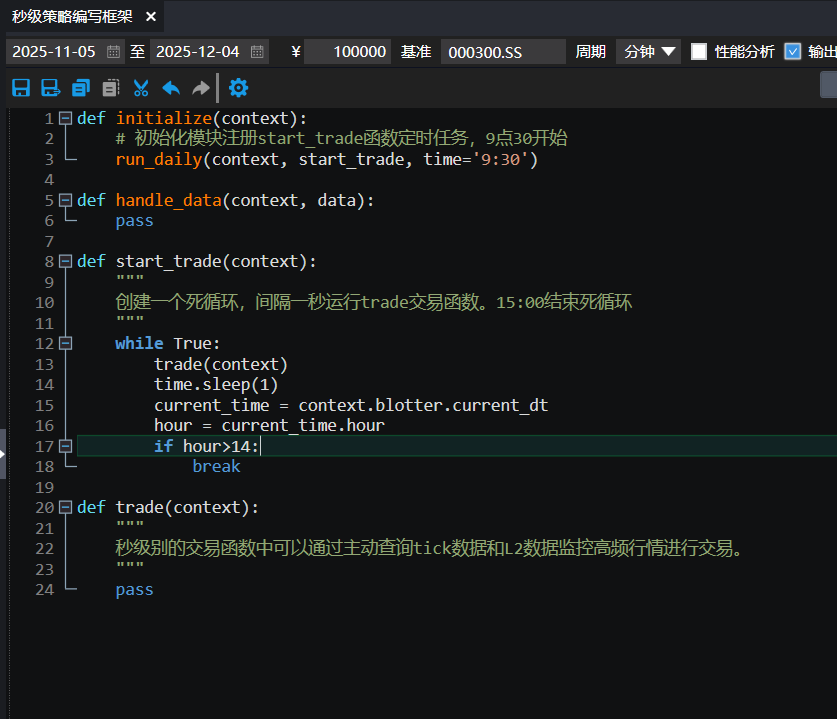
Task: Click the Paste icon in the toolbar
Action: pos(111,88)
